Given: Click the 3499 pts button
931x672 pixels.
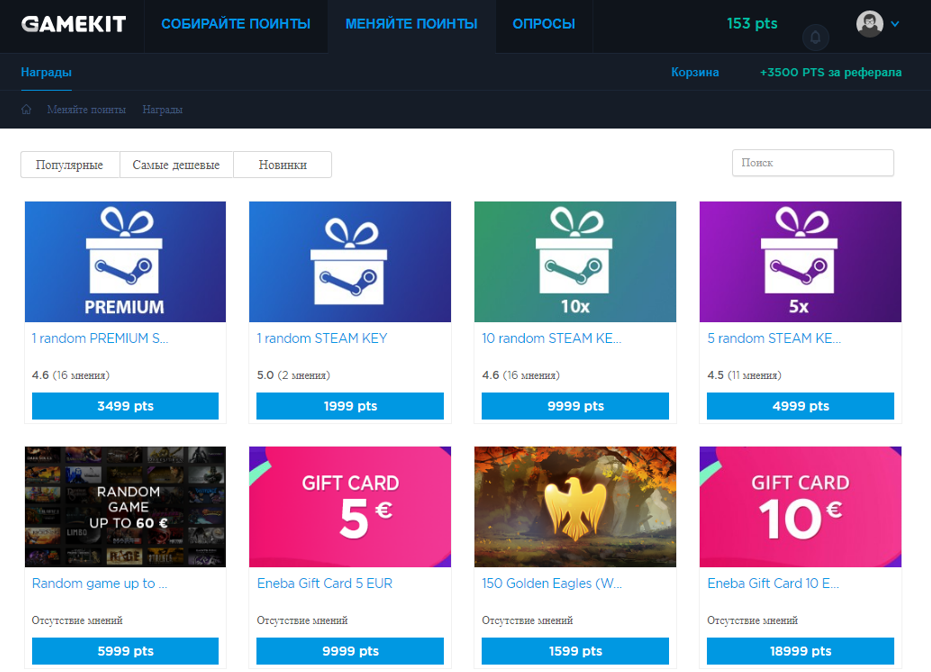Looking at the screenshot, I should click(x=125, y=406).
